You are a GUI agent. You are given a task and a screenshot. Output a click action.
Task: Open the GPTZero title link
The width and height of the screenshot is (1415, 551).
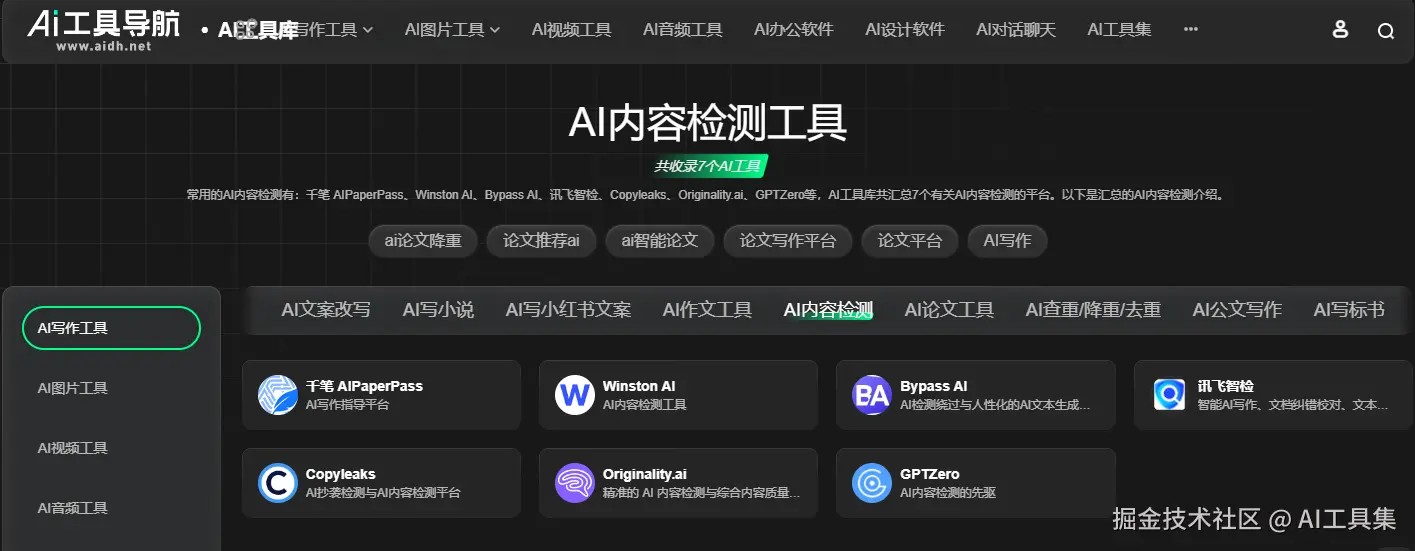929,474
